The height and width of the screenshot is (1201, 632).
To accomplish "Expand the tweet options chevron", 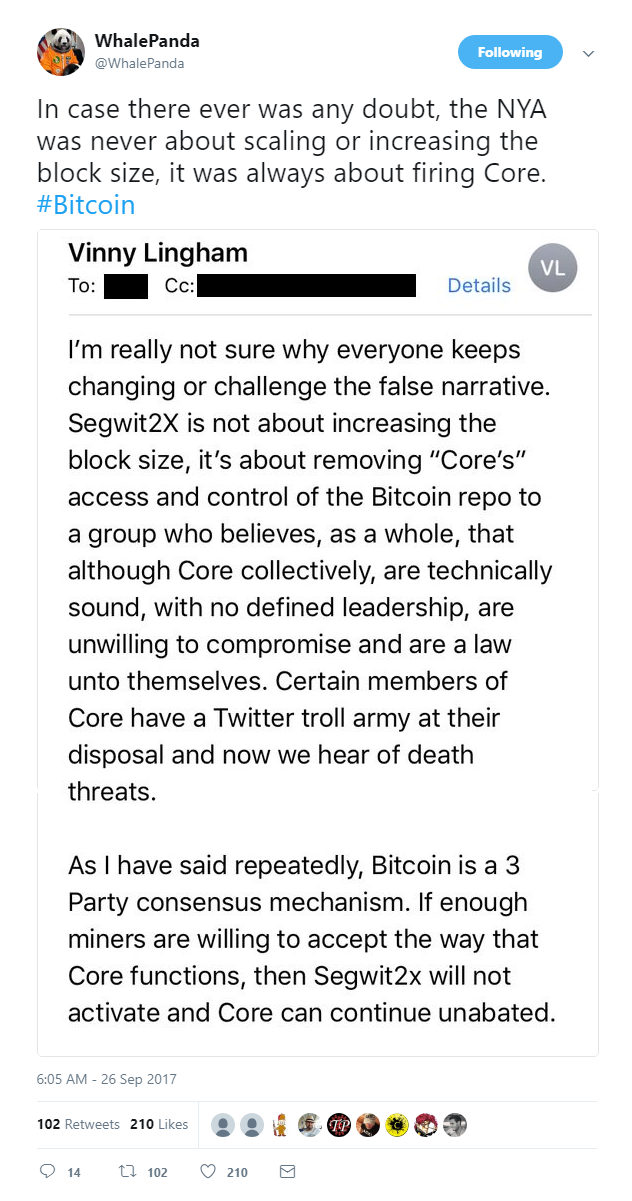I will (588, 53).
